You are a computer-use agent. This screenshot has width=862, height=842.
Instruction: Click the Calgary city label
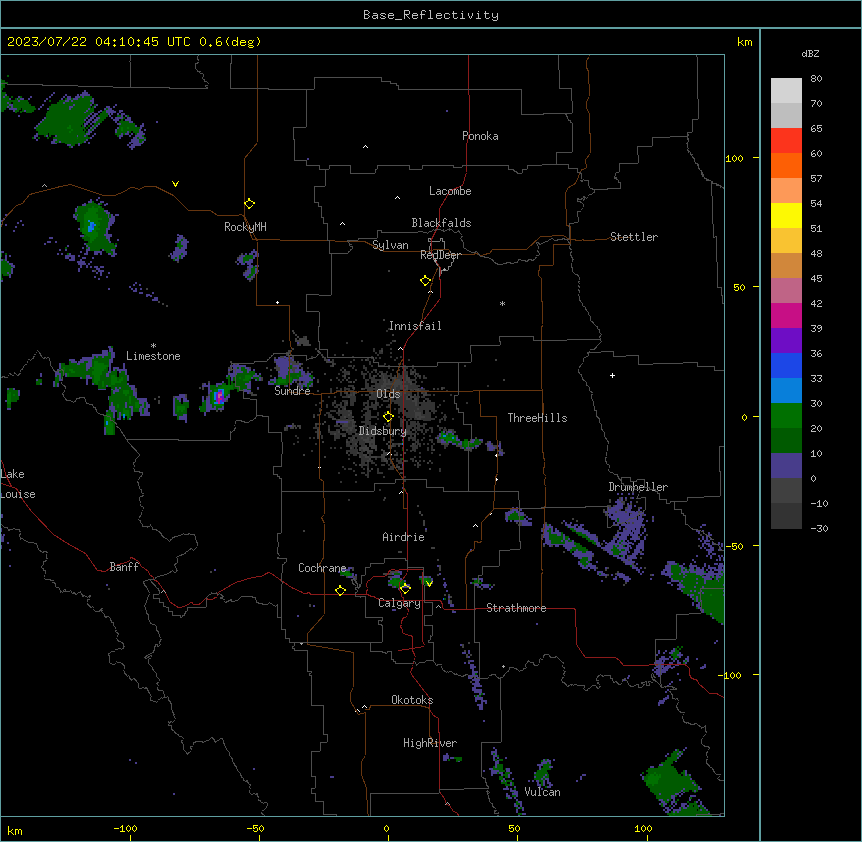[400, 603]
